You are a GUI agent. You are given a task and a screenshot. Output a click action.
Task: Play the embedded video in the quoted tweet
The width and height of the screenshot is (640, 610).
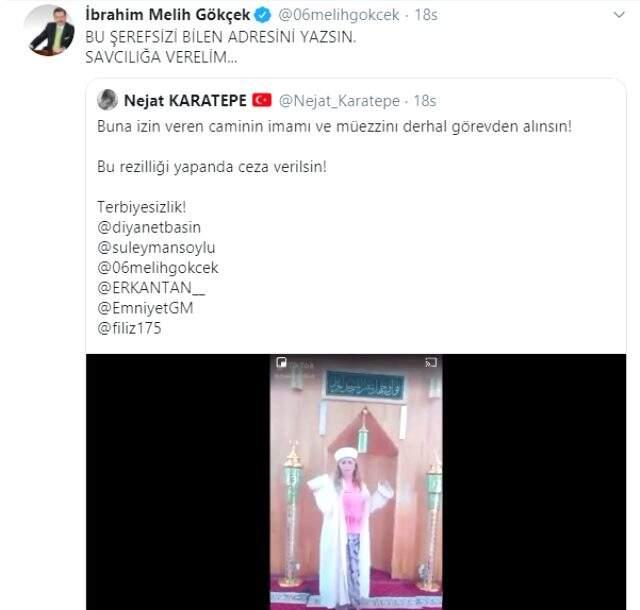pos(355,480)
